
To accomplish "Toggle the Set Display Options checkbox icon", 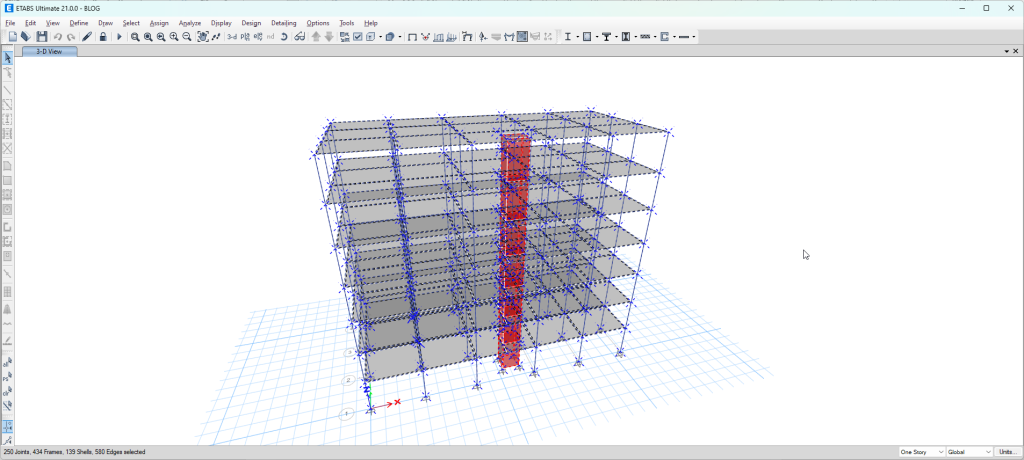I will tap(357, 37).
